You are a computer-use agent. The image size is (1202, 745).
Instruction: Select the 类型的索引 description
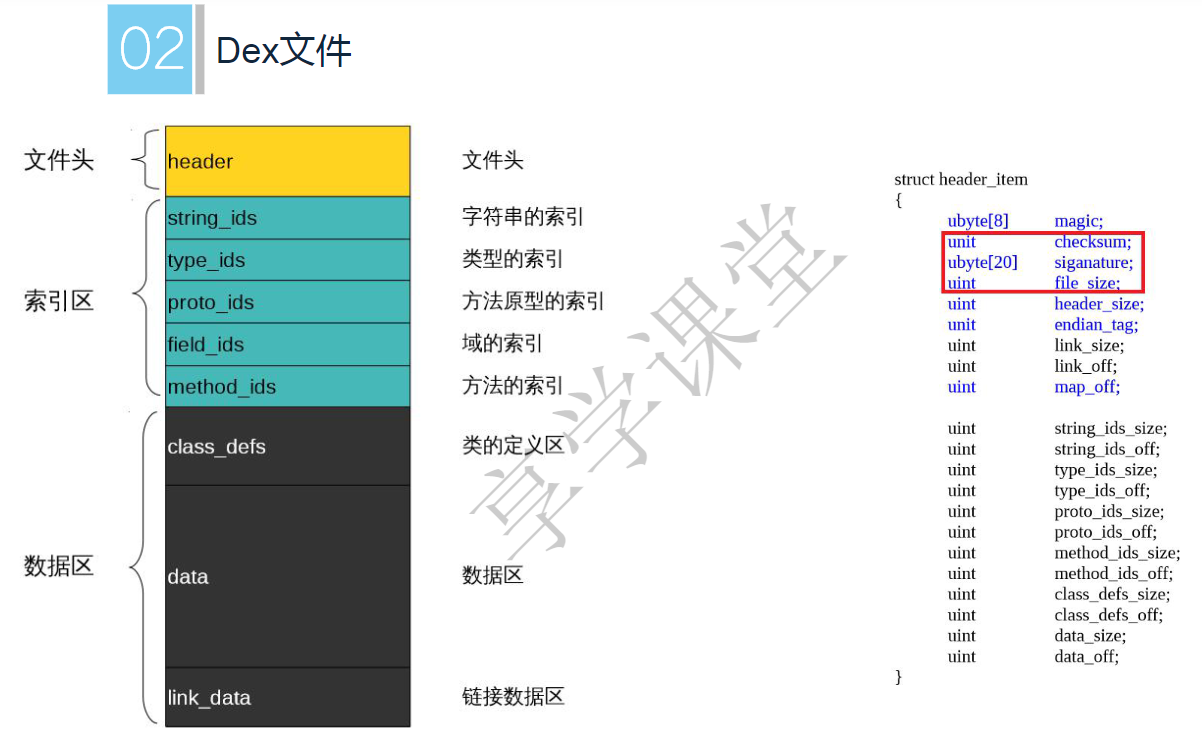(x=513, y=259)
